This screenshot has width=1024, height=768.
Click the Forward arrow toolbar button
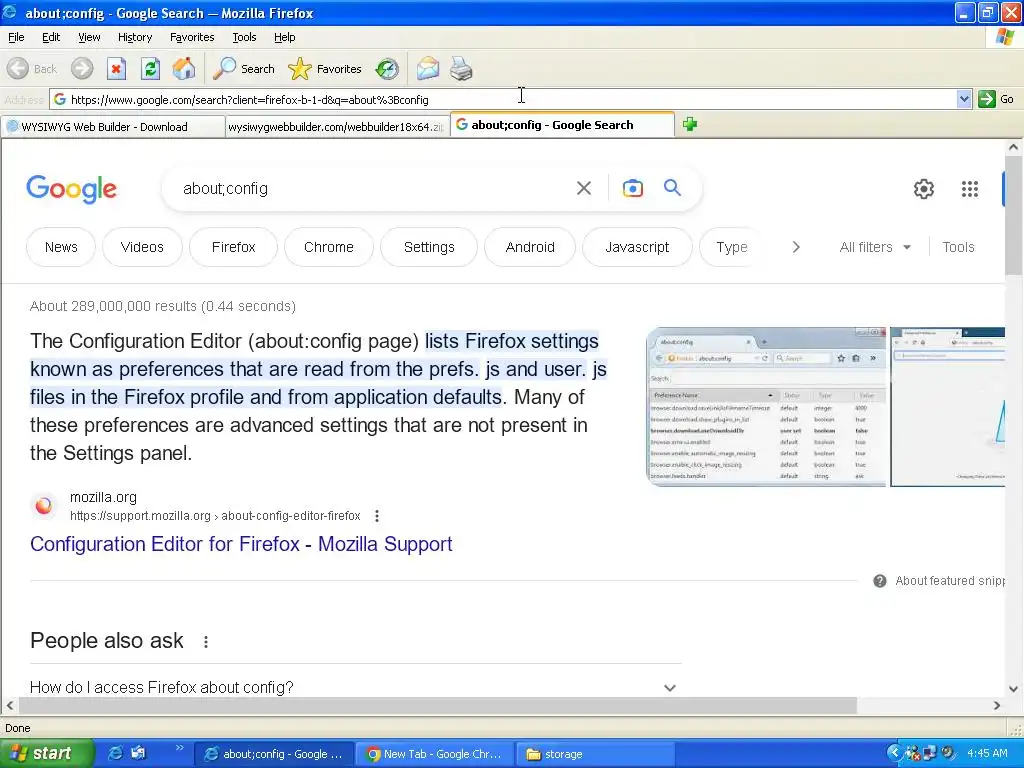[82, 69]
